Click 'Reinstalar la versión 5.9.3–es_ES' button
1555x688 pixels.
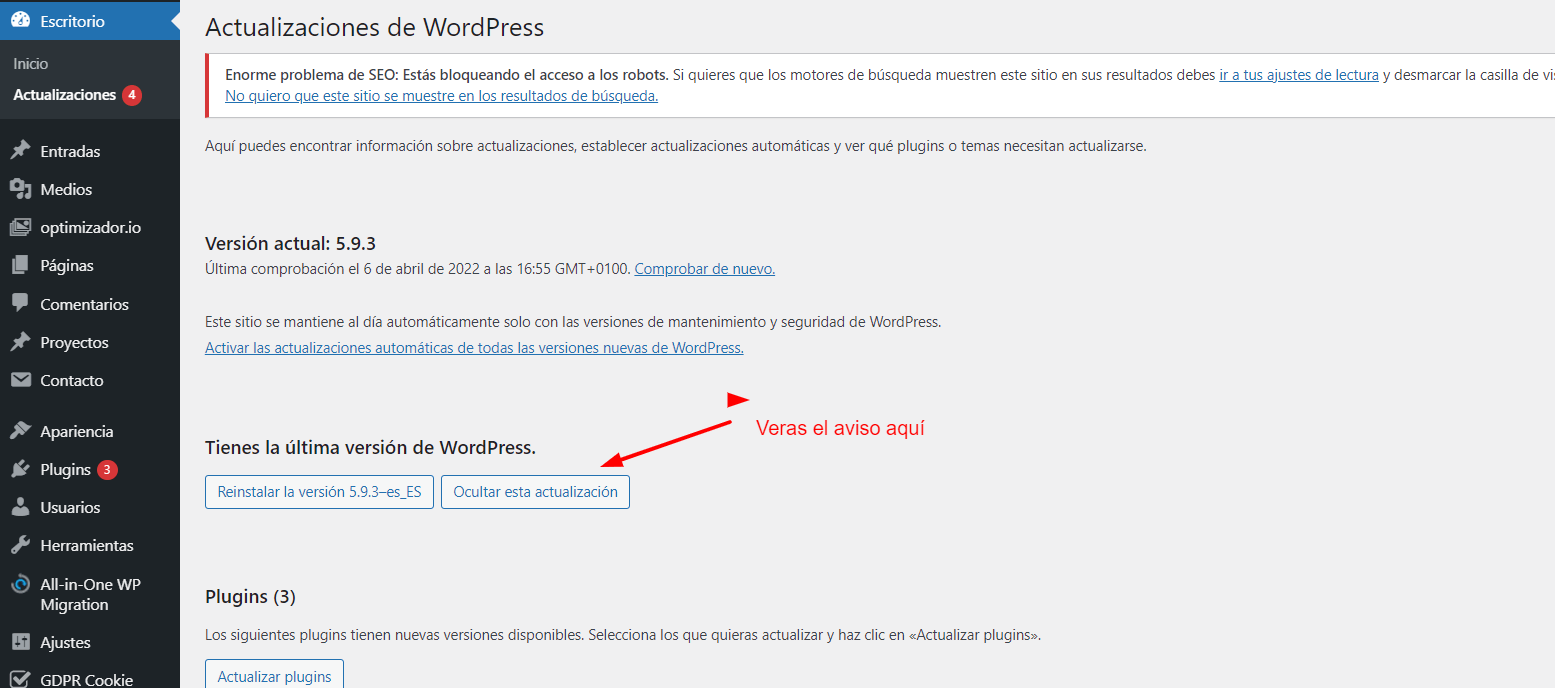tap(319, 492)
